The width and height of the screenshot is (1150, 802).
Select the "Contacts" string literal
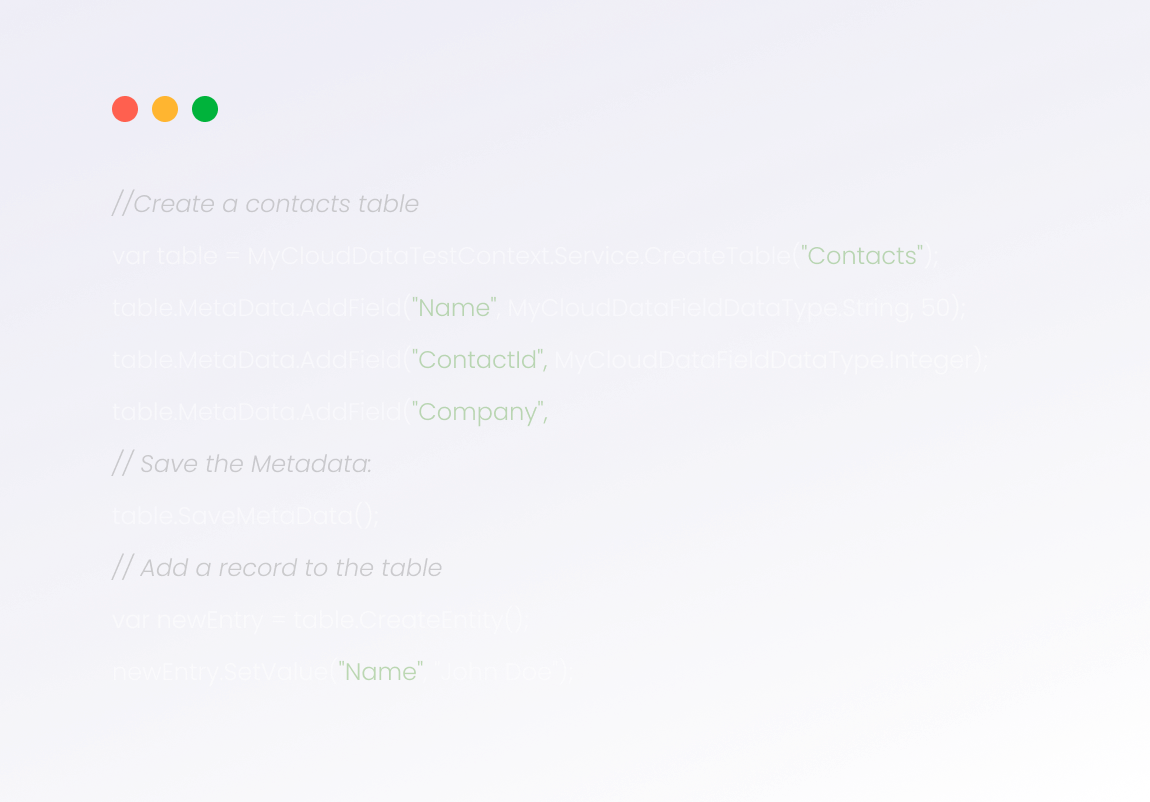[x=861, y=256]
